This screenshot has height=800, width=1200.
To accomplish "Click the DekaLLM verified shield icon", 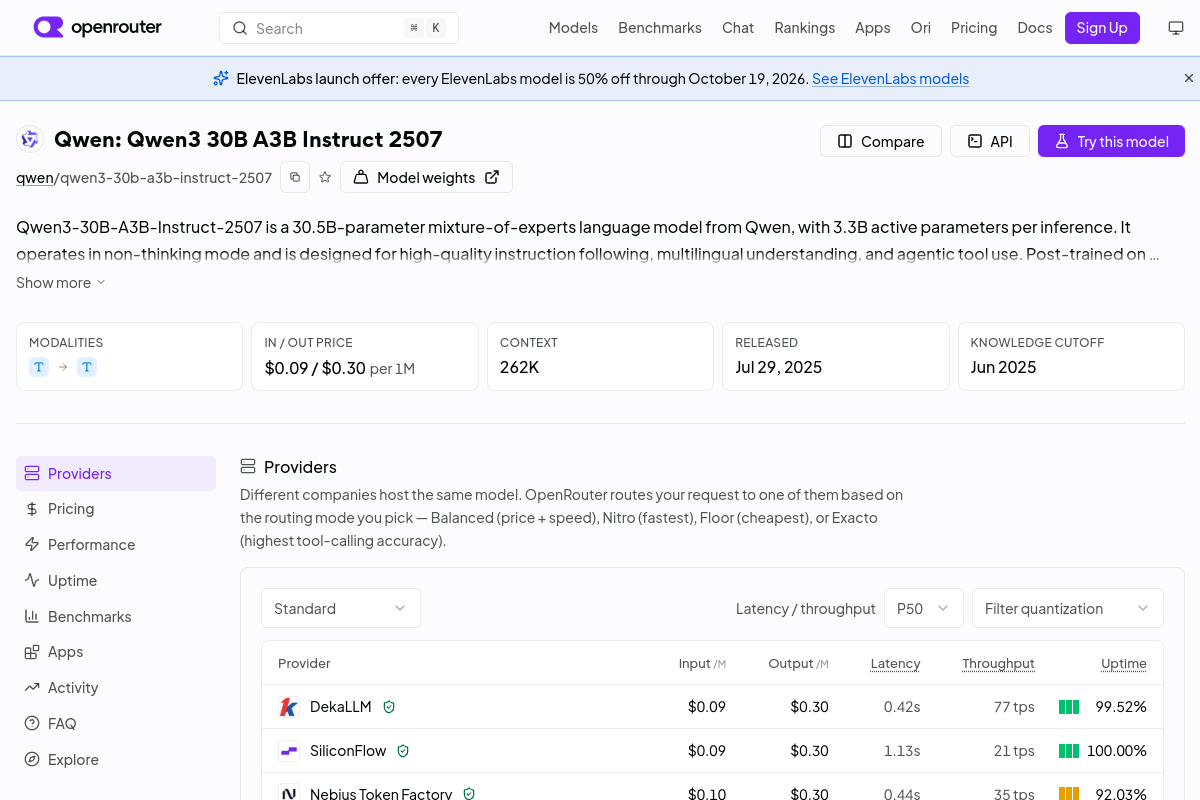I will pos(389,707).
